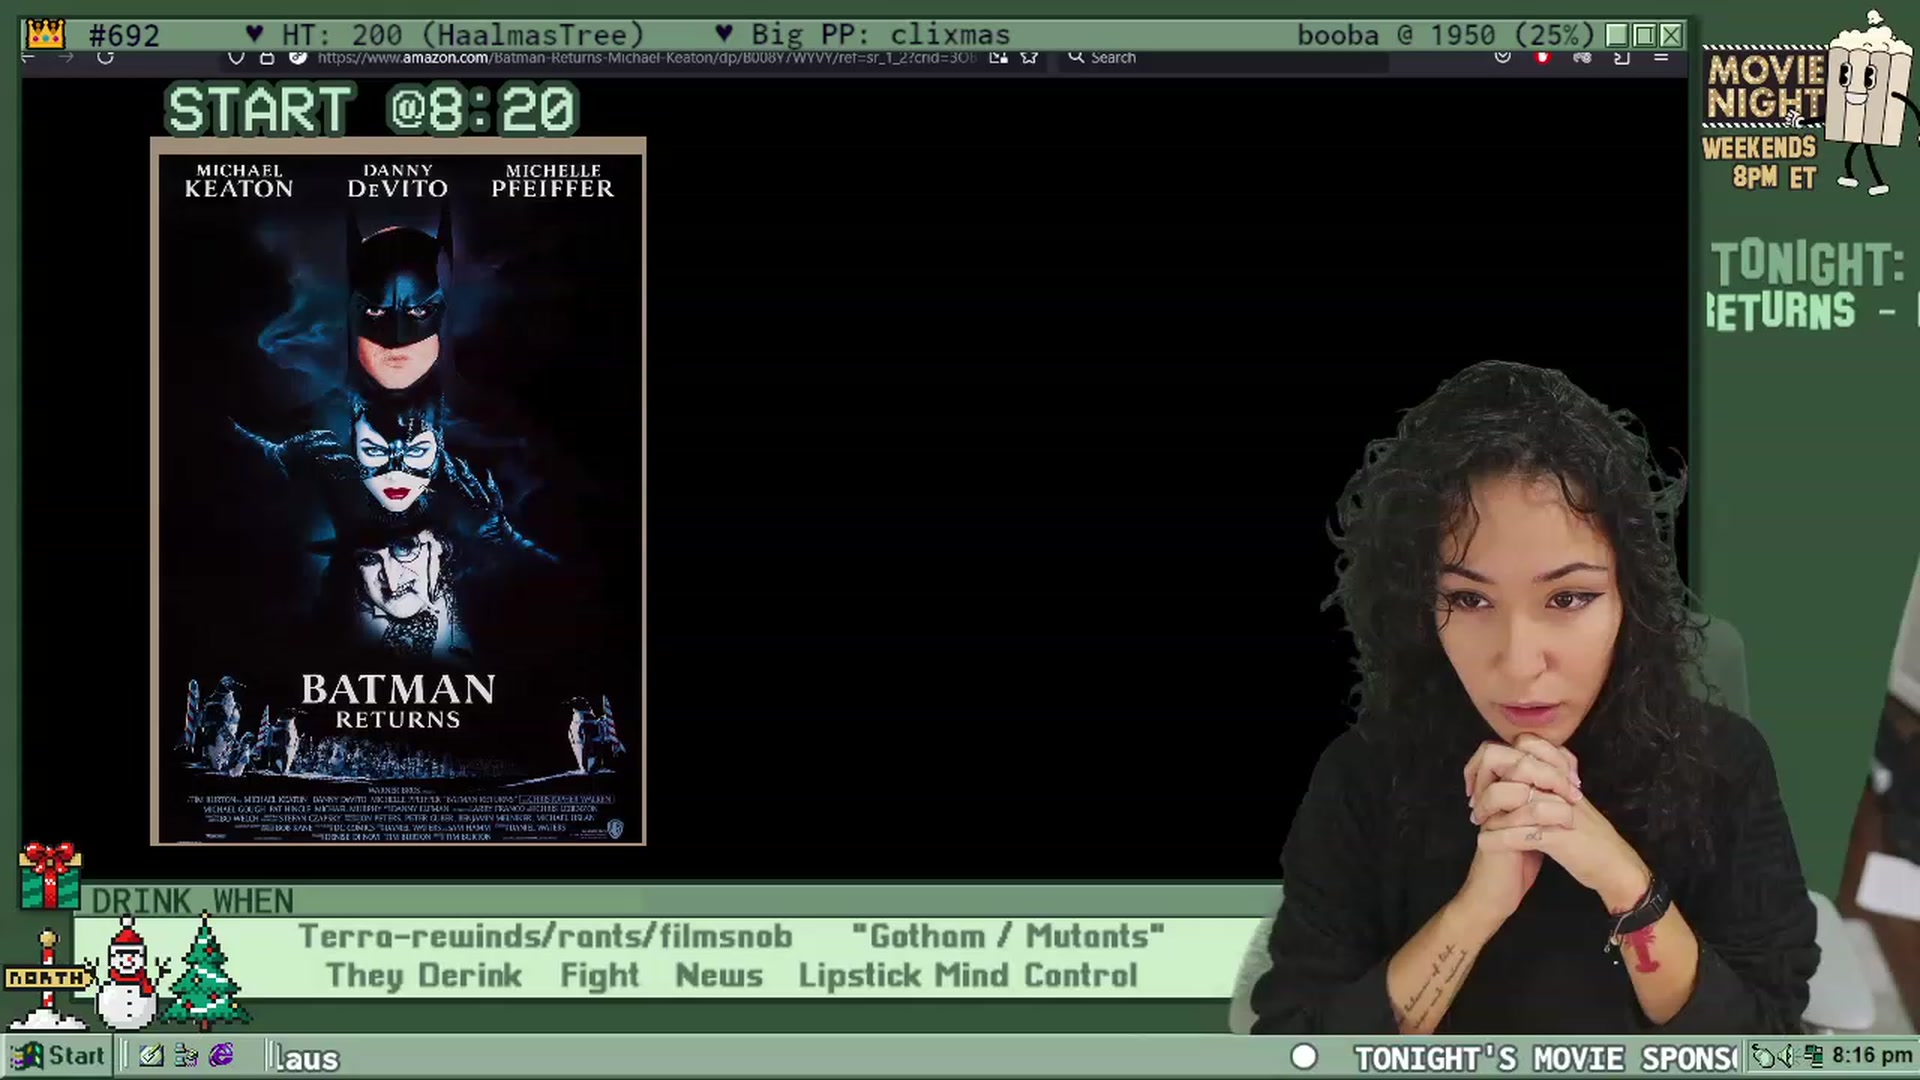Viewport: 1920px width, 1080px height.
Task: Click the "Lipstick Mind Control" text
Action: point(968,975)
